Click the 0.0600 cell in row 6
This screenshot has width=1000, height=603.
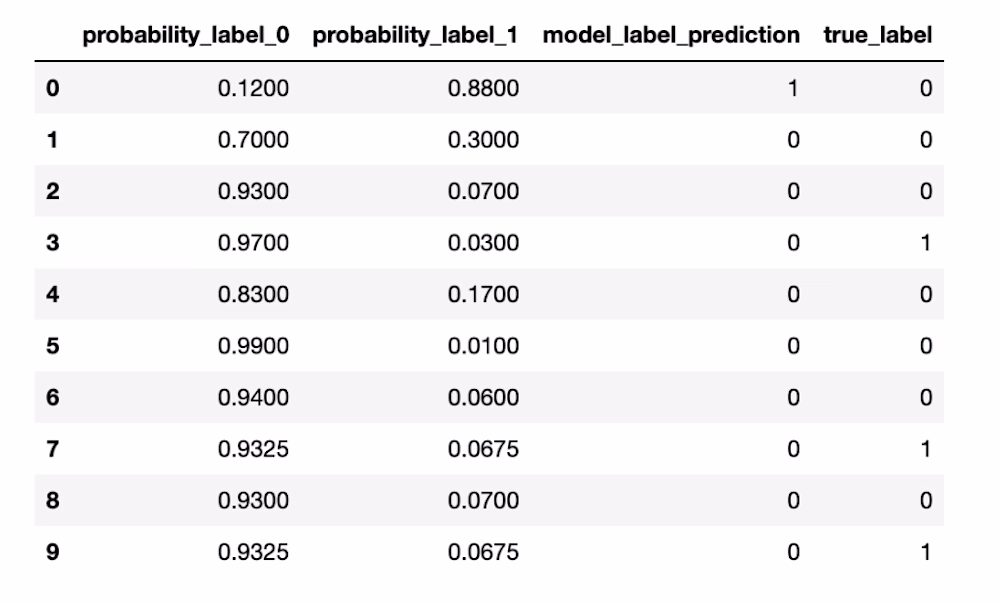(x=483, y=398)
